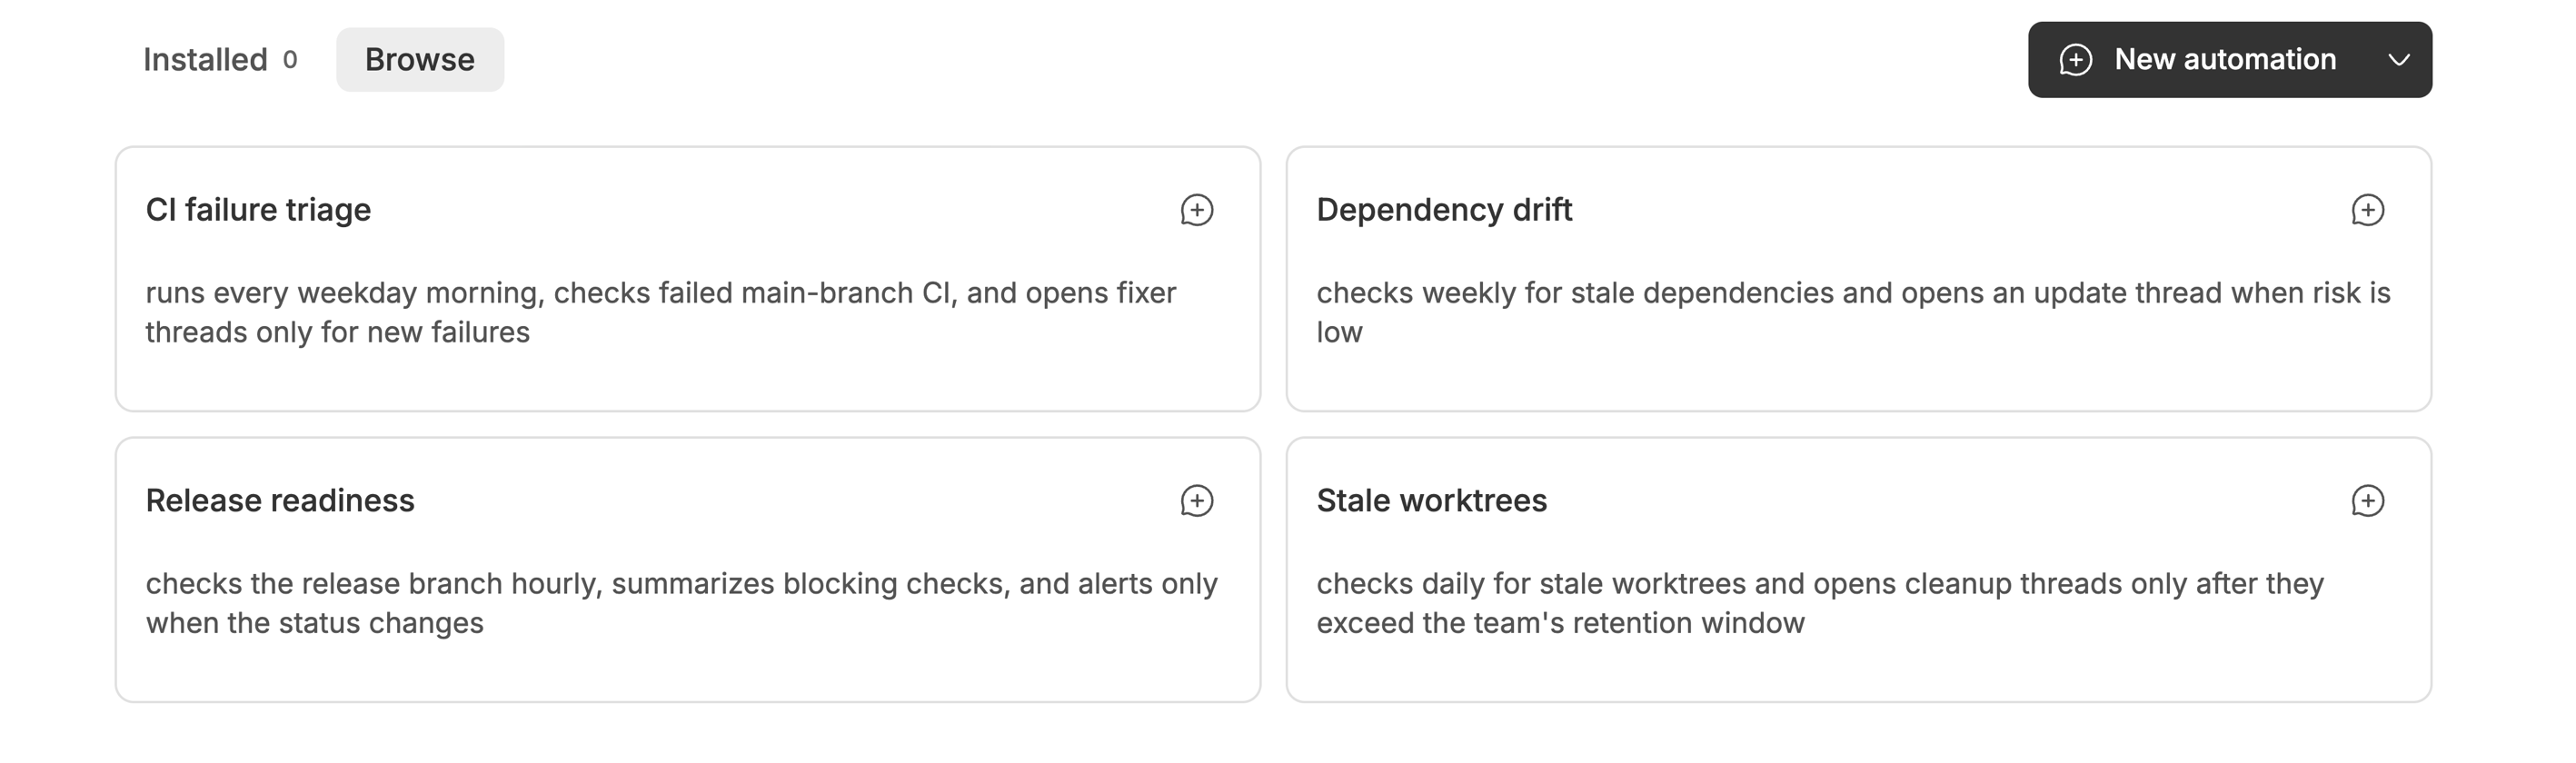Click the New automation button label
The width and height of the screenshot is (2576, 763).
point(2225,60)
